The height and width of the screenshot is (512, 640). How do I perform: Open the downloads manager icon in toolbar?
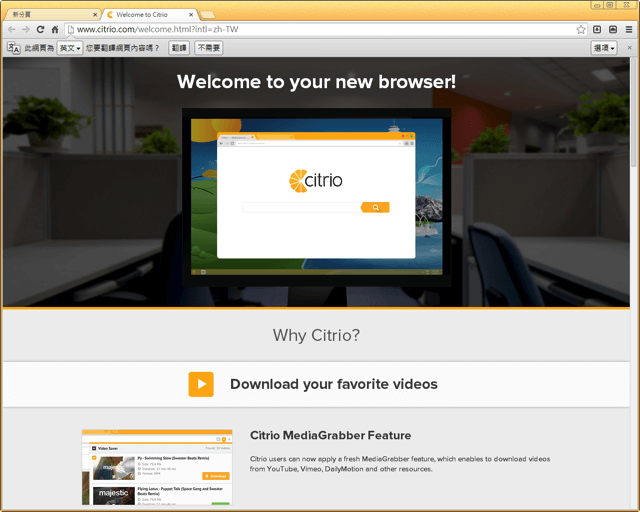click(597, 29)
